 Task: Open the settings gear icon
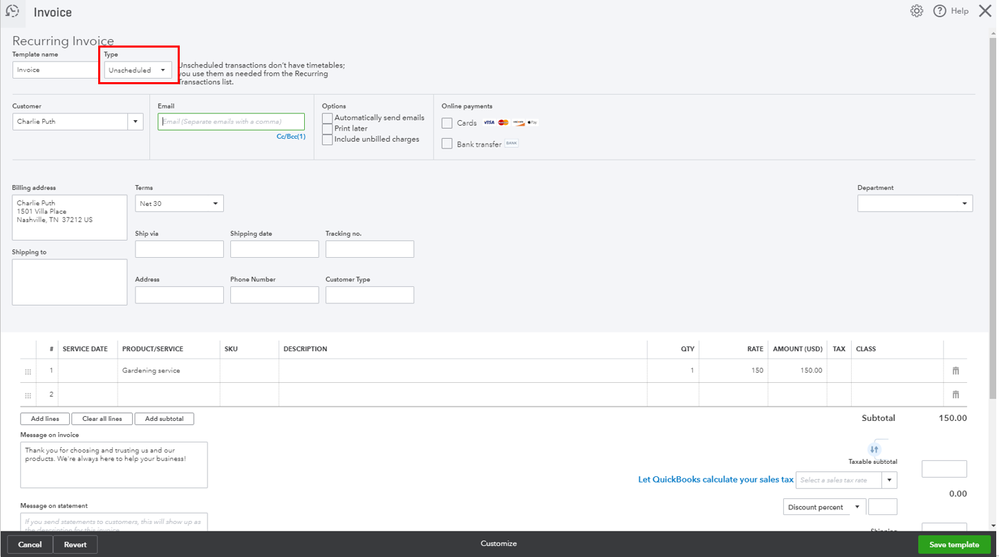tap(916, 11)
